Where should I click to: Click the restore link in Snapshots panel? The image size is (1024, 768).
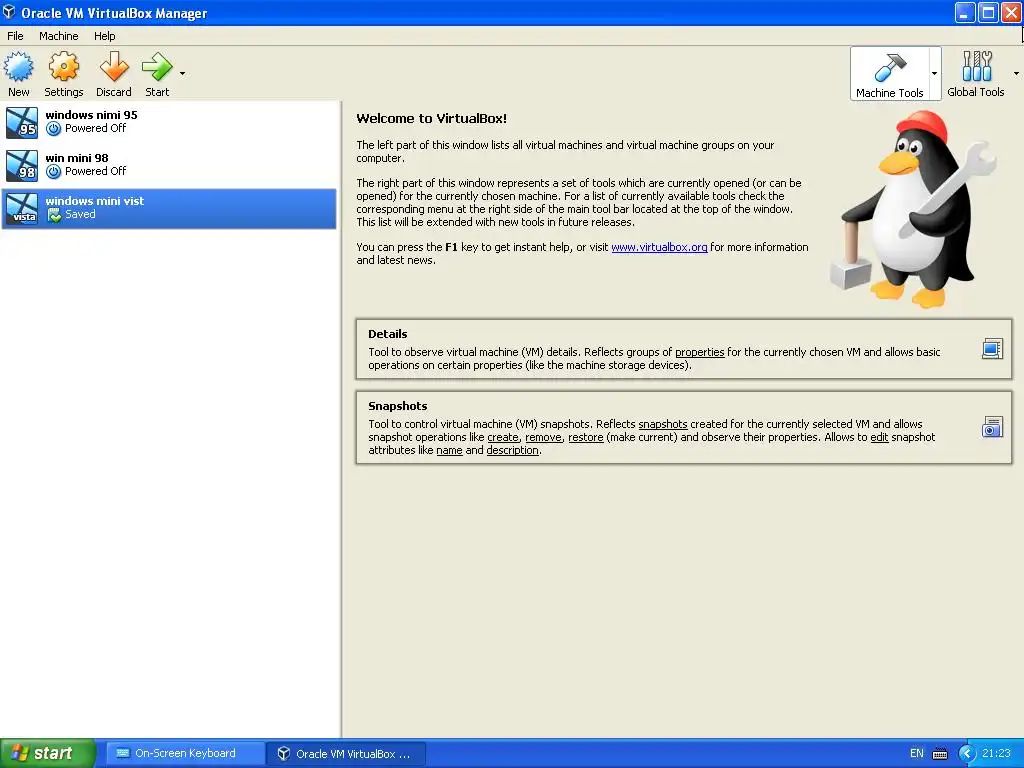(586, 437)
